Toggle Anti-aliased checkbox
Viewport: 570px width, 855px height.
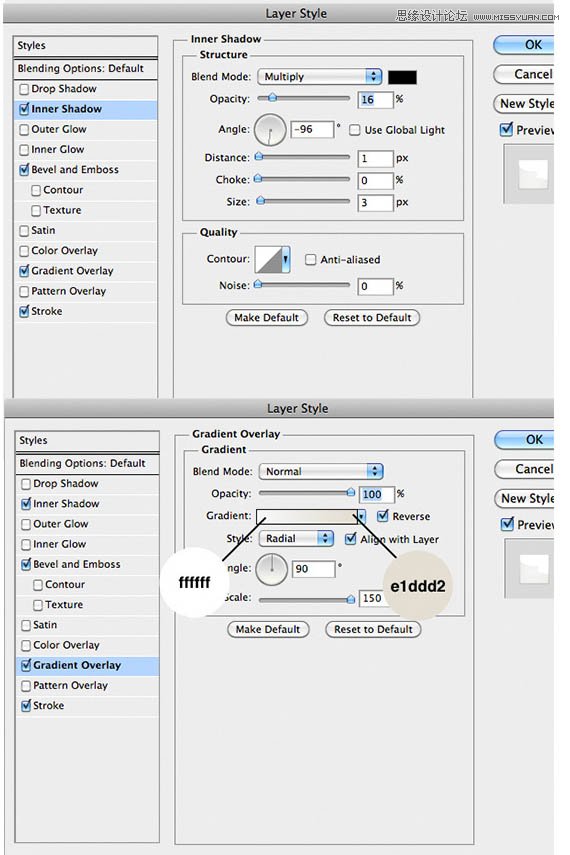(310, 260)
